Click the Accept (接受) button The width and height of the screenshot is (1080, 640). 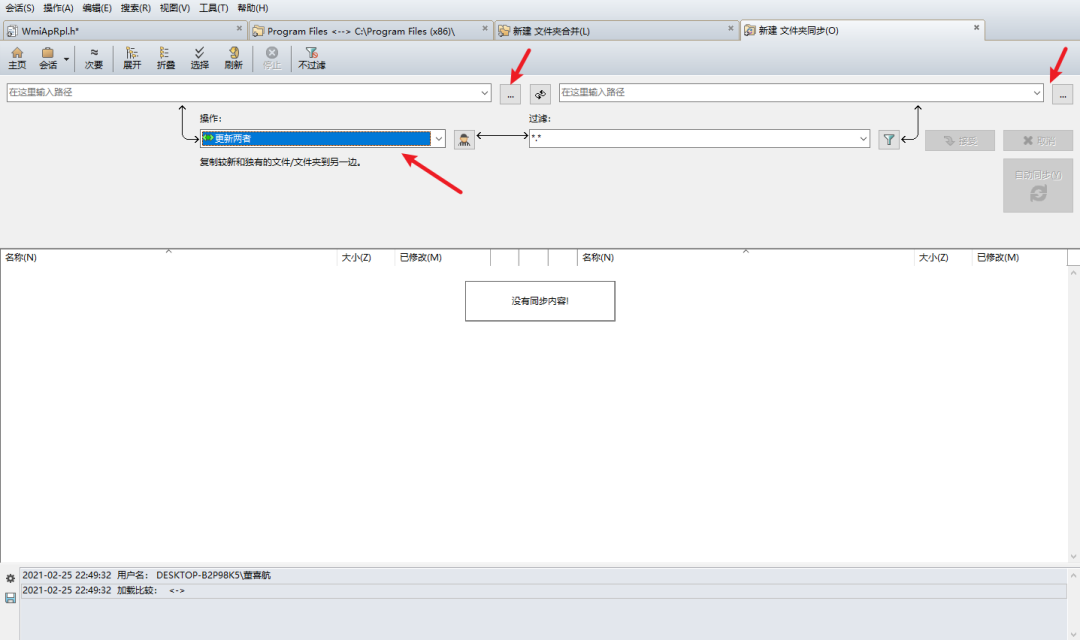coord(960,141)
